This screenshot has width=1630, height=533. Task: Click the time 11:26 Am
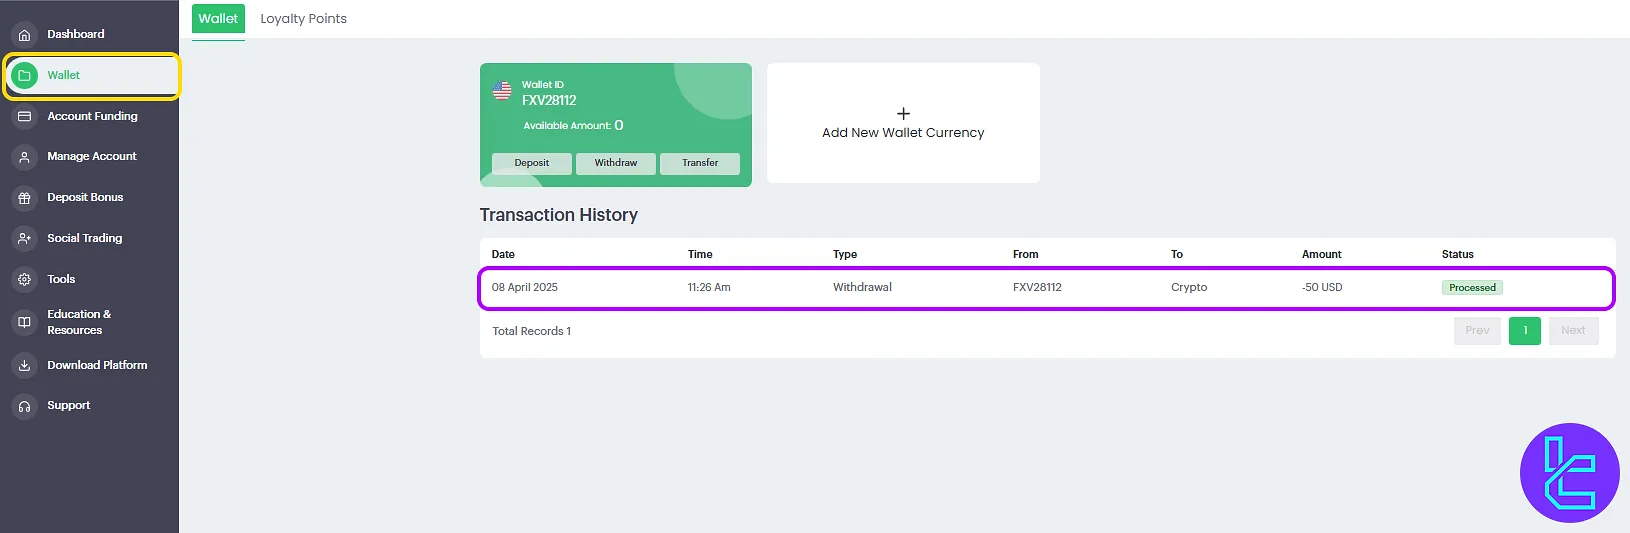tap(709, 287)
